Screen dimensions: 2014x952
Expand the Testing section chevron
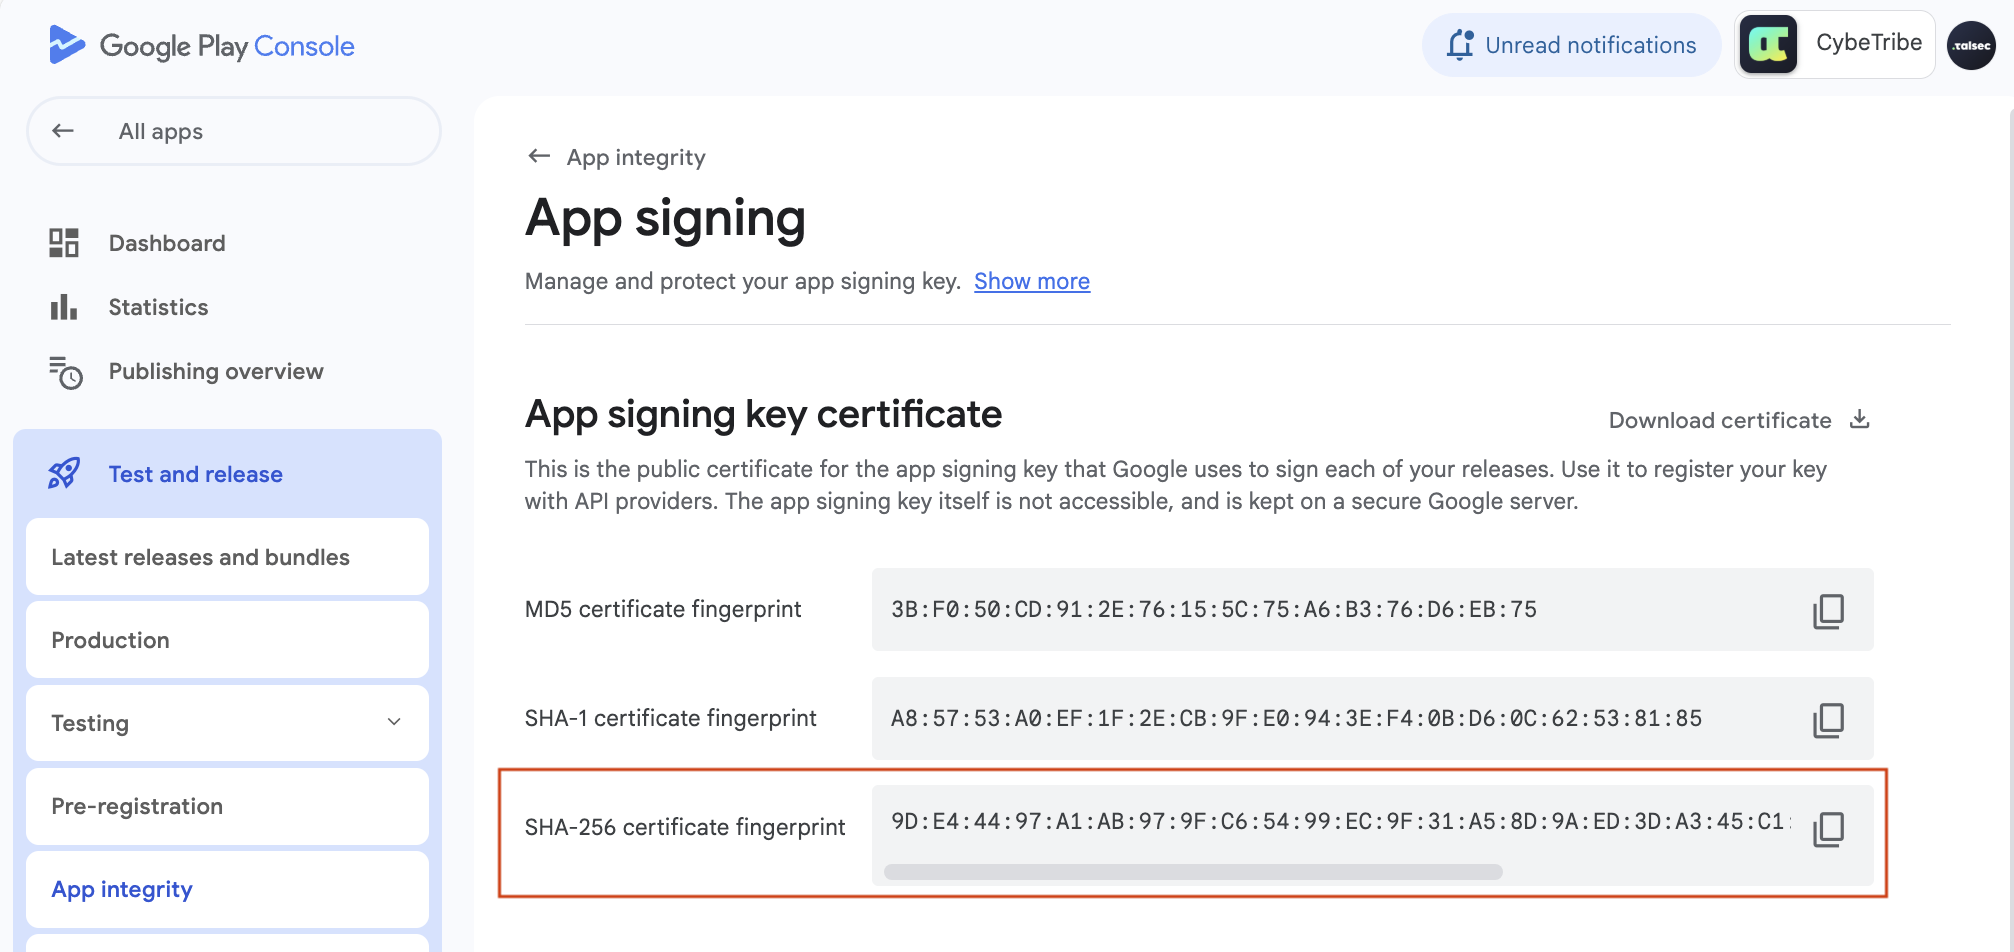pos(394,722)
